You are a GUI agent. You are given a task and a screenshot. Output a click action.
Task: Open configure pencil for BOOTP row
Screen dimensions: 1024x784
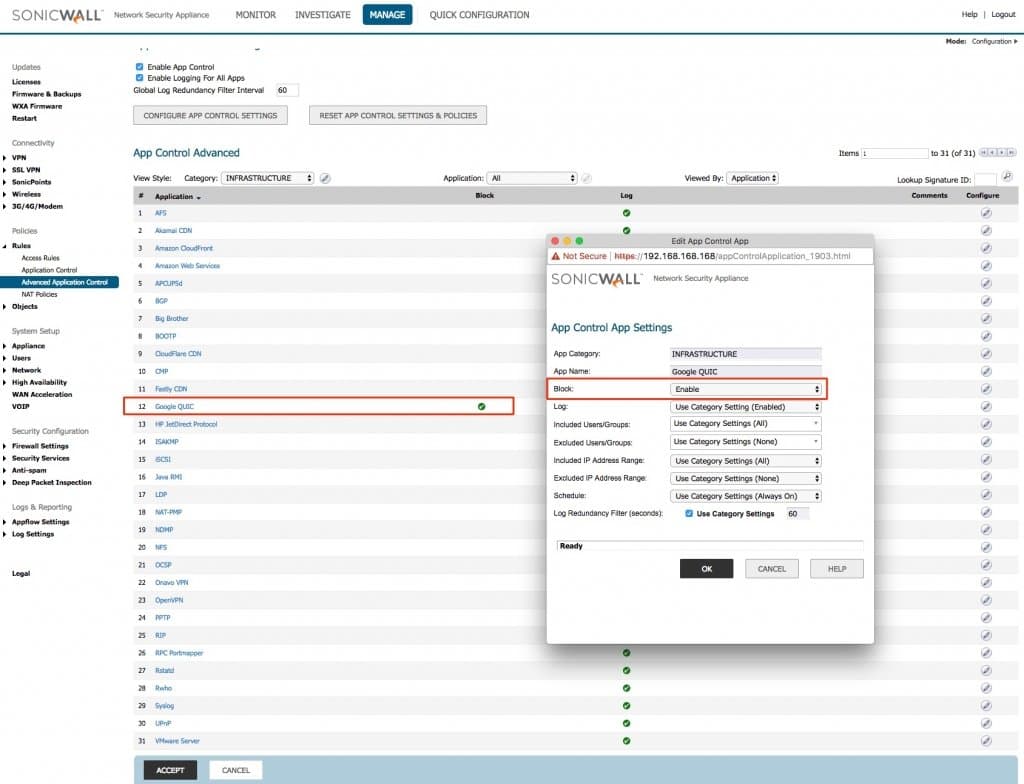click(986, 336)
